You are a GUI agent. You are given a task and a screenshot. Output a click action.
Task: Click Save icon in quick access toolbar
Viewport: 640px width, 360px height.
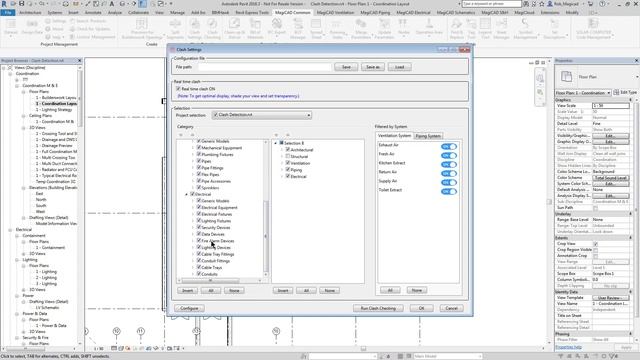pos(22,4)
